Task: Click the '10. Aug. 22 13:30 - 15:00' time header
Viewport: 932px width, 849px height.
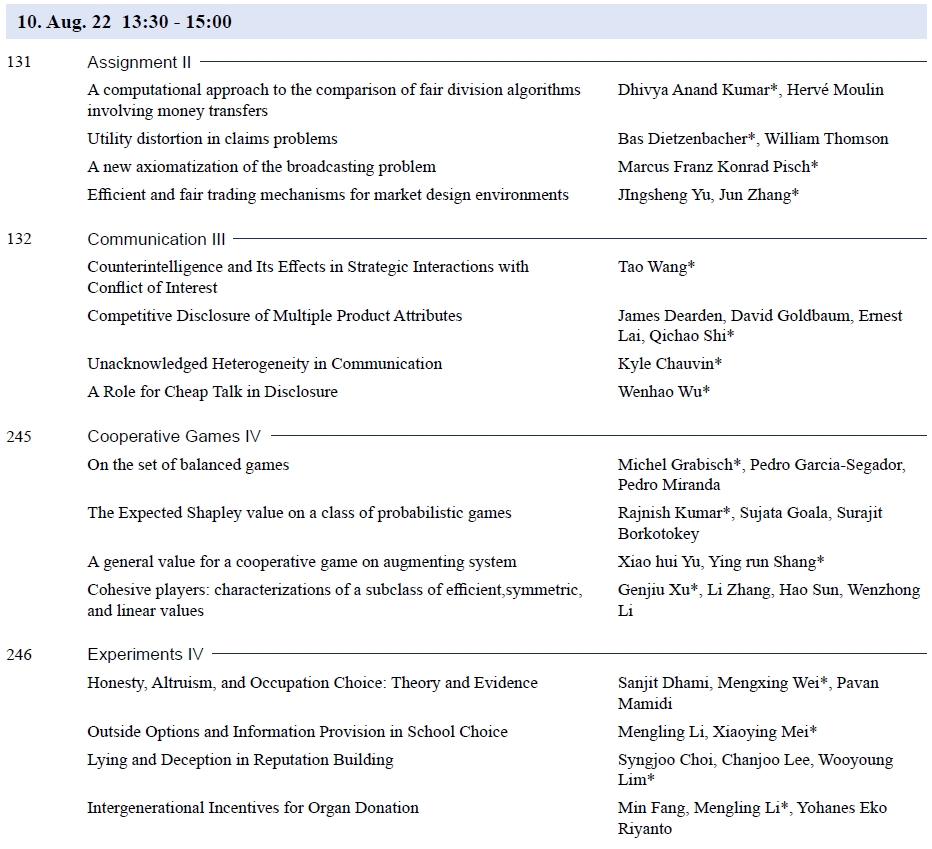Action: coord(125,21)
